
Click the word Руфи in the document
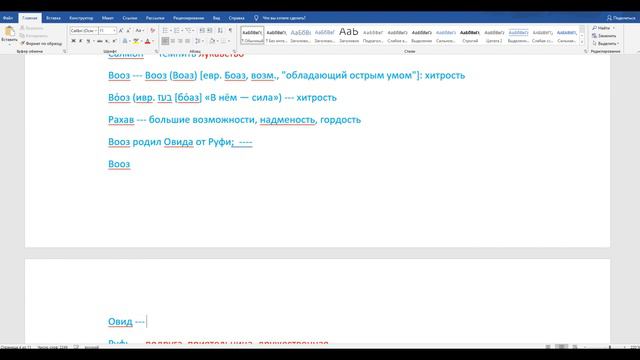221,142
